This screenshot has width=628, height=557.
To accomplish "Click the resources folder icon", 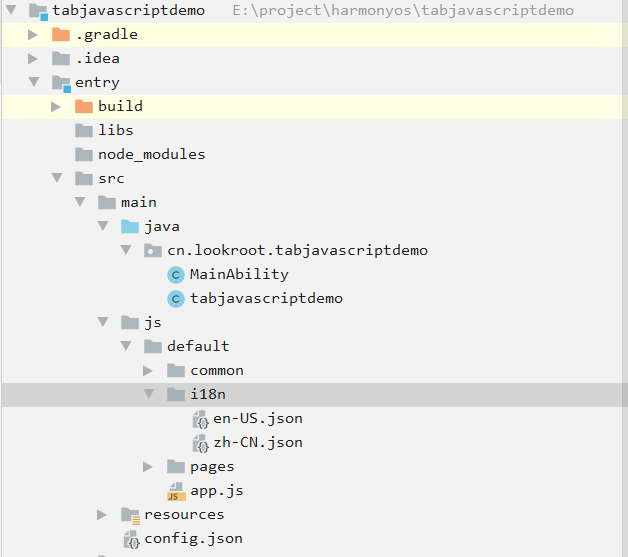I will click(x=130, y=515).
